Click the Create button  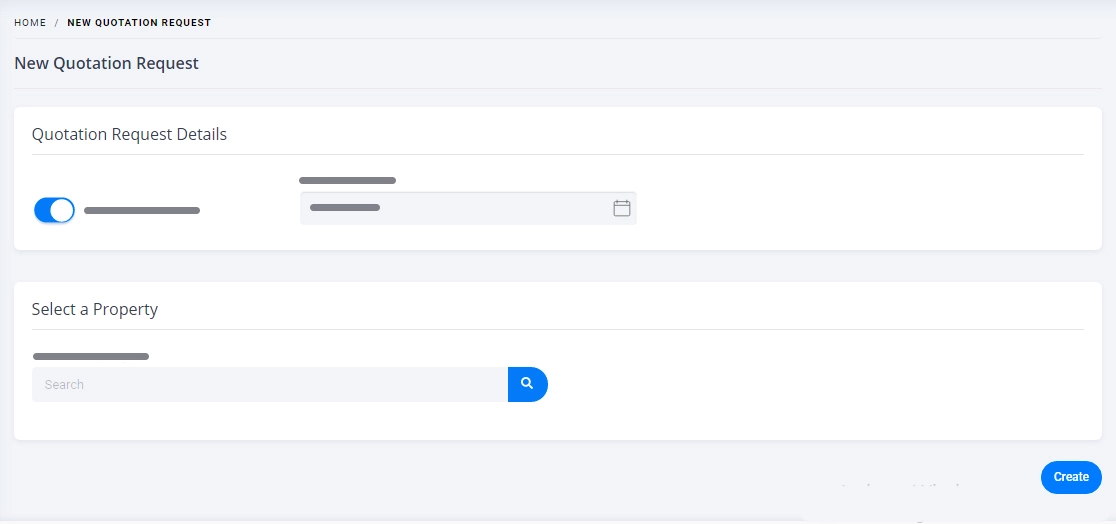[x=1071, y=477]
